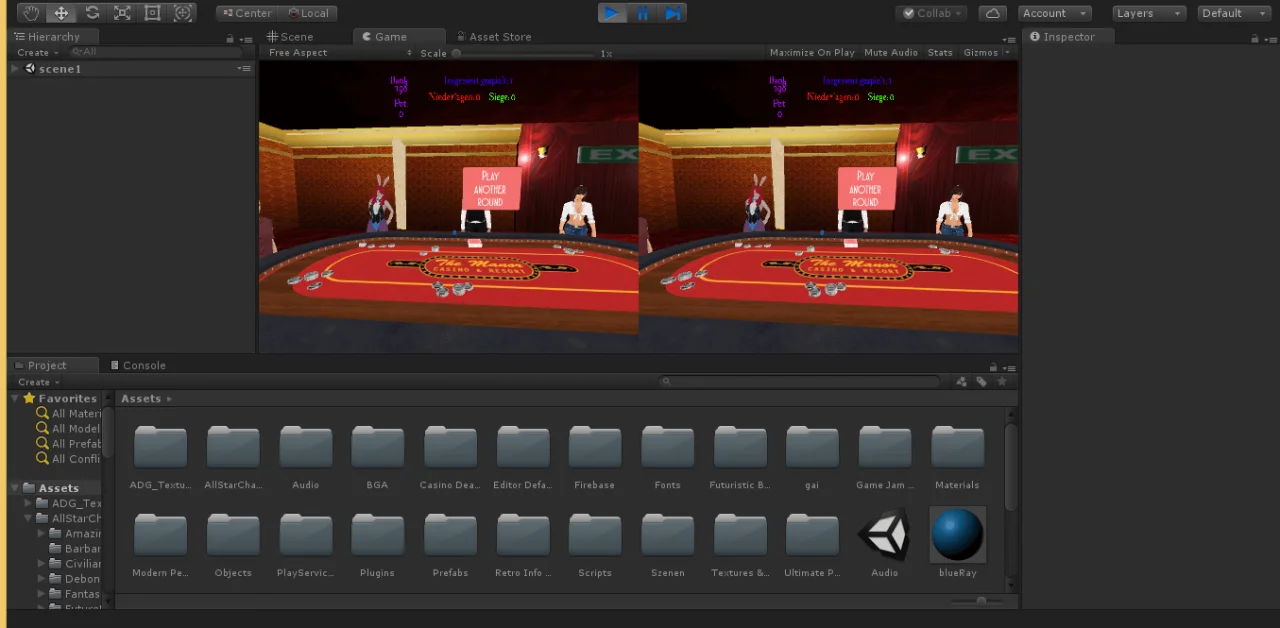Select All Models favorite search
Screen dimensions: 1280x628
69,429
